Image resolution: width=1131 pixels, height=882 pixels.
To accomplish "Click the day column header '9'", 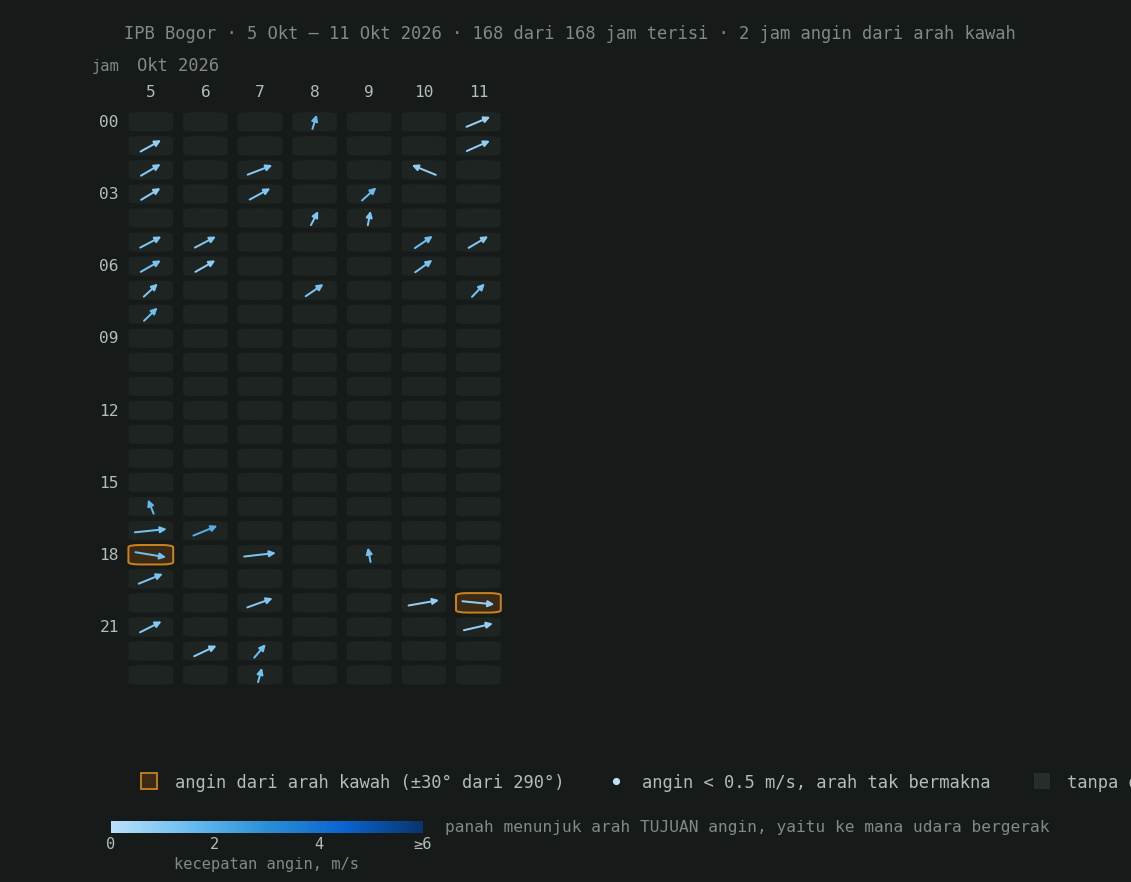I will (x=369, y=92).
